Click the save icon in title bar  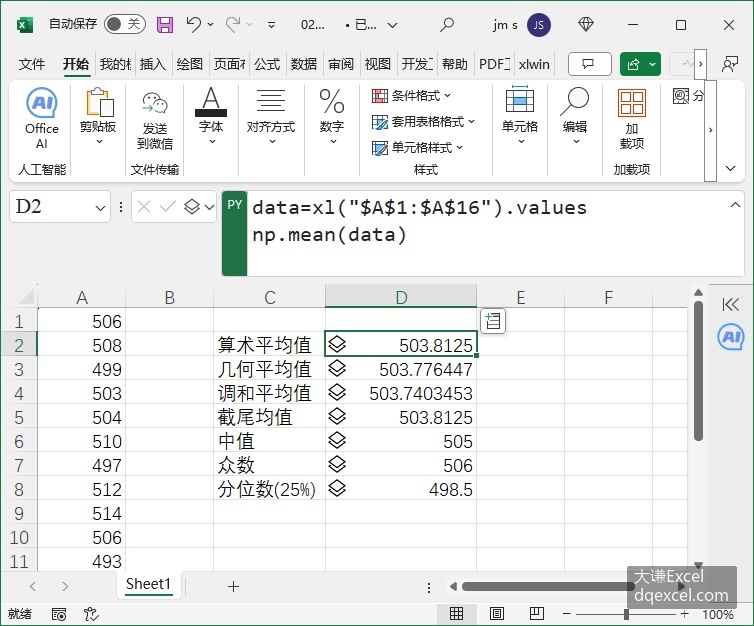[x=165, y=25]
